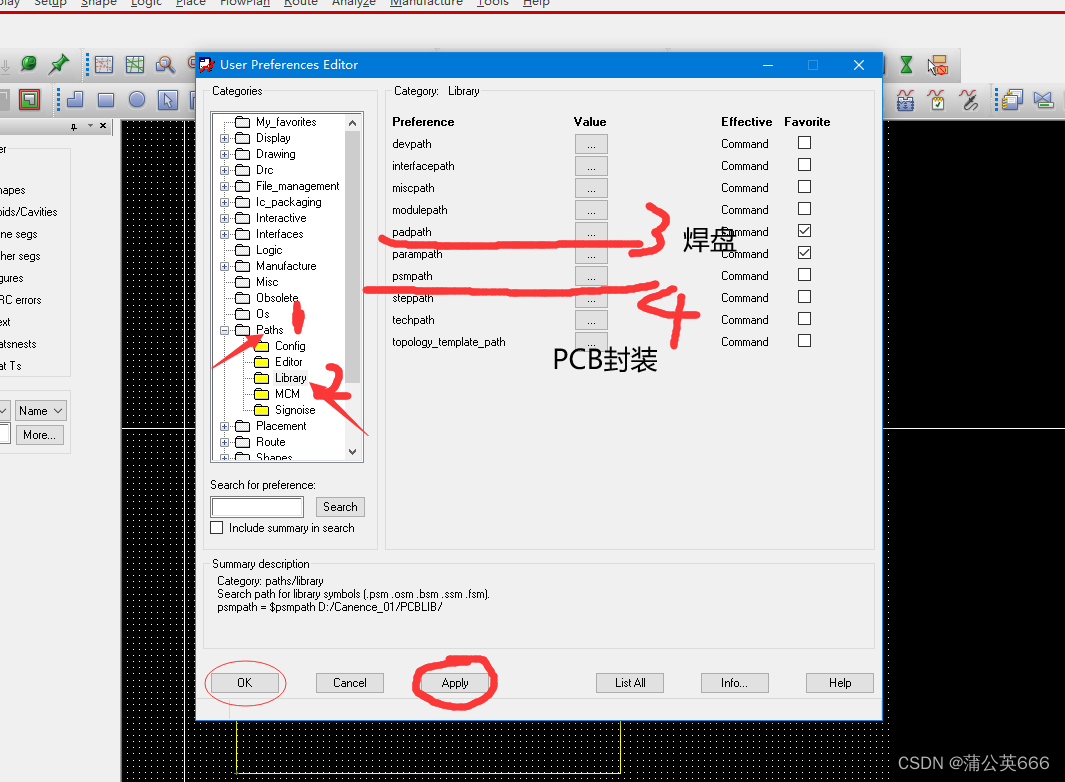
Task: Click the green pushpin toolbar icon
Action: [59, 65]
